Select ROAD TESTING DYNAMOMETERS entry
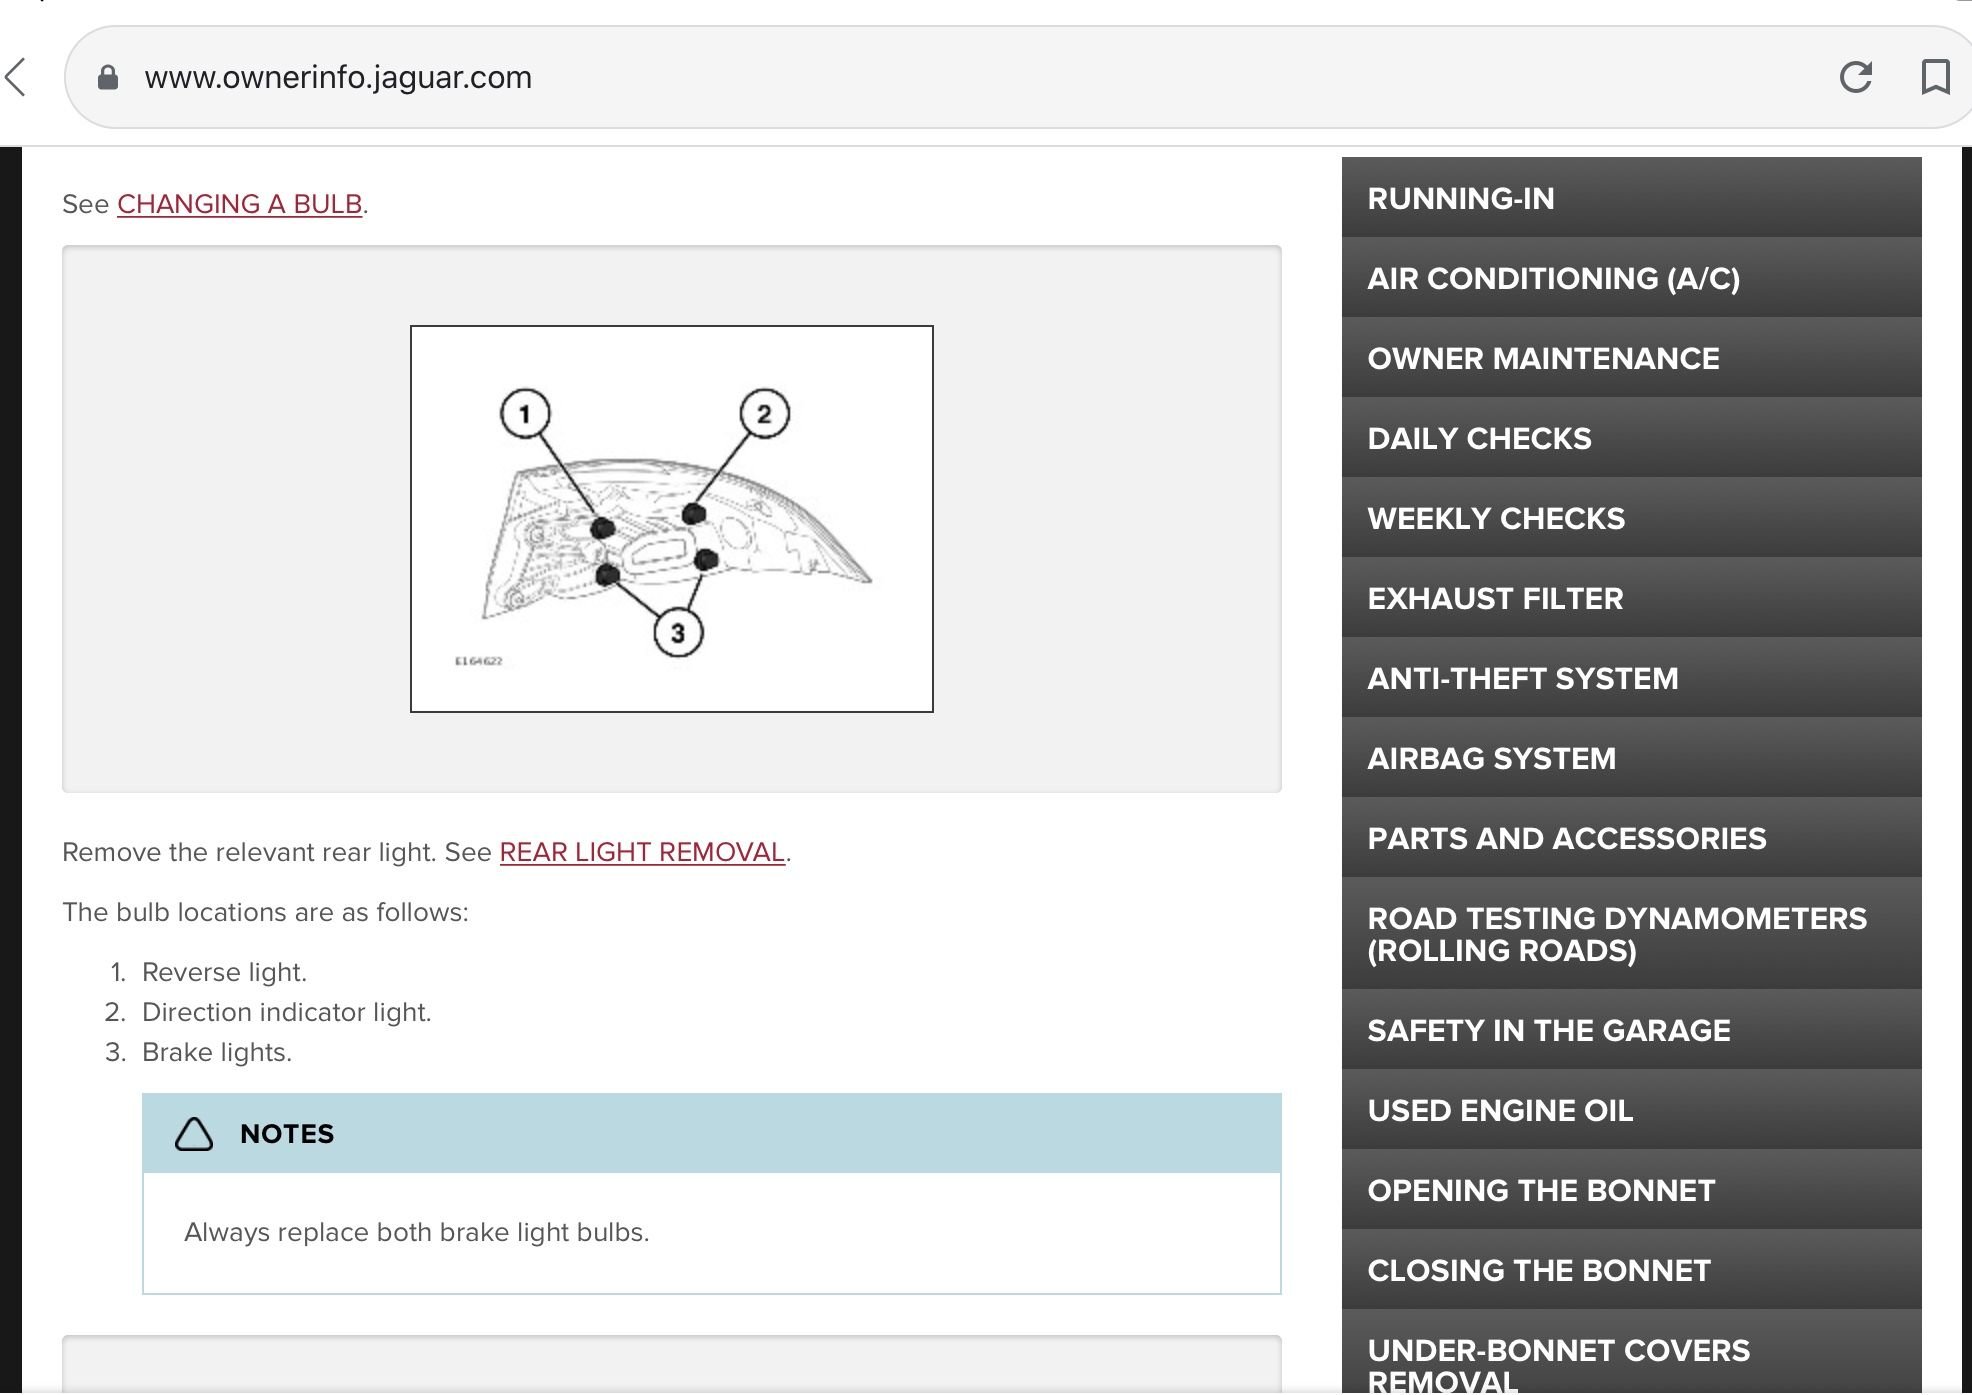1972x1395 pixels. point(1630,934)
